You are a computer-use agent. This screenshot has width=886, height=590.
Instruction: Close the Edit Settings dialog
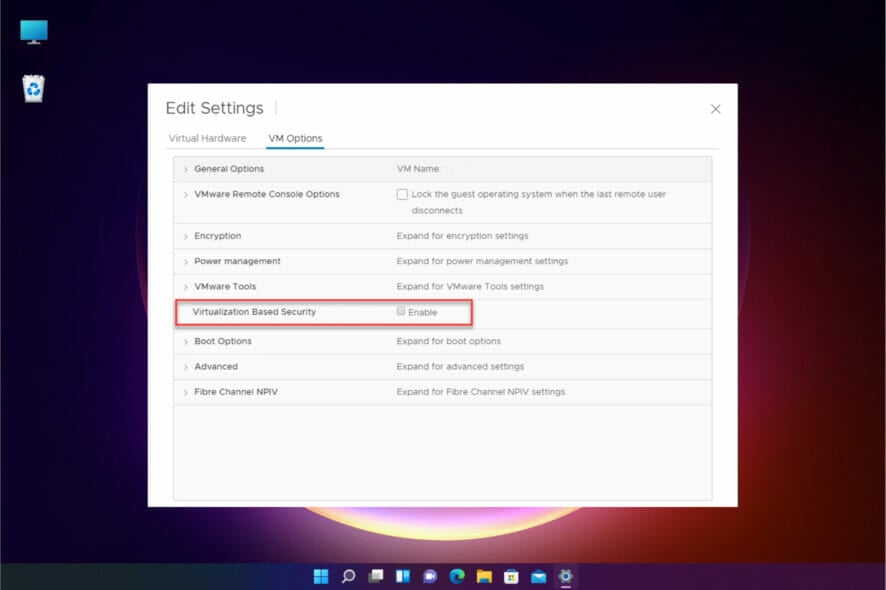click(715, 109)
